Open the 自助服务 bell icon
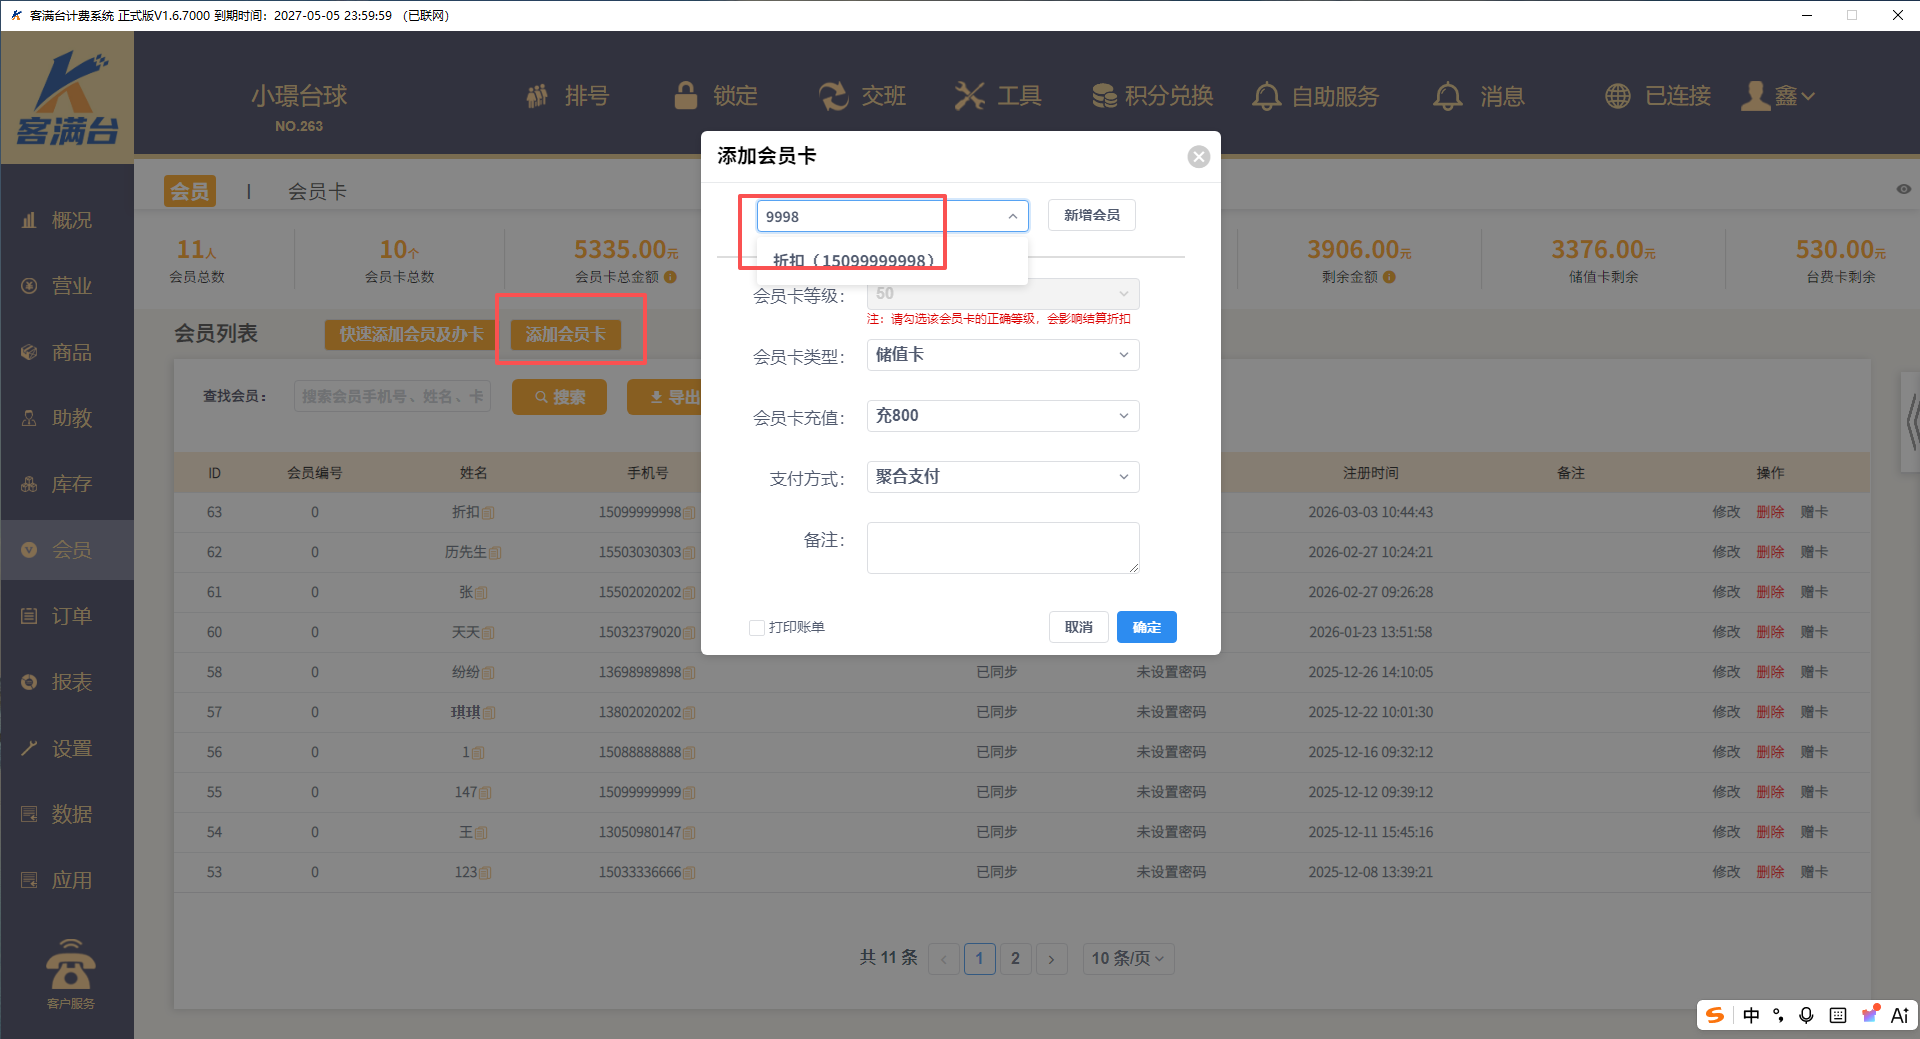The height and width of the screenshot is (1039, 1920). click(x=1267, y=96)
